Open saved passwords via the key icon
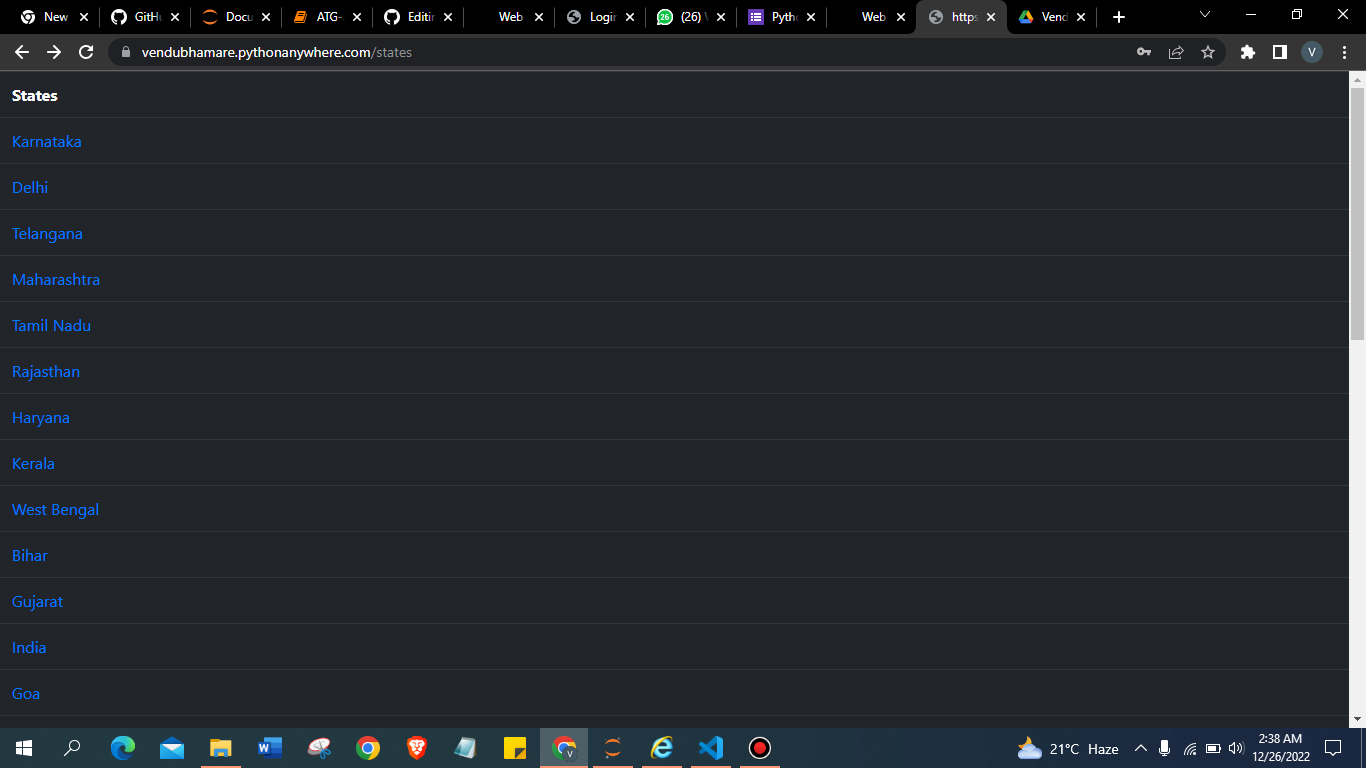The height and width of the screenshot is (768, 1366). 1143,51
